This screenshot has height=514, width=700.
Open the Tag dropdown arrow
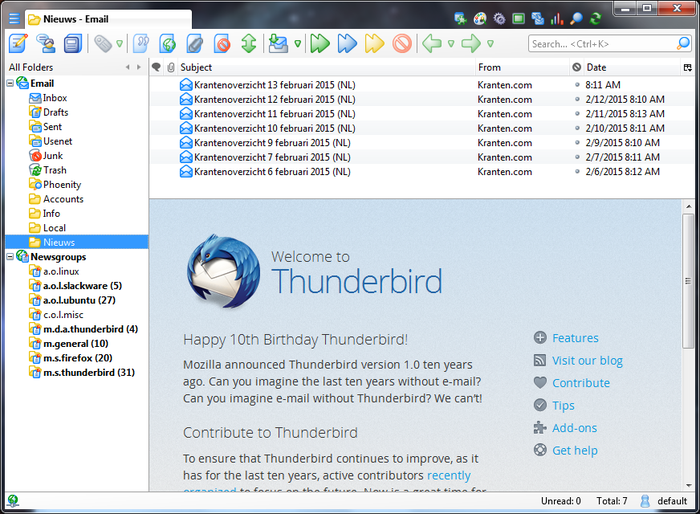click(119, 44)
